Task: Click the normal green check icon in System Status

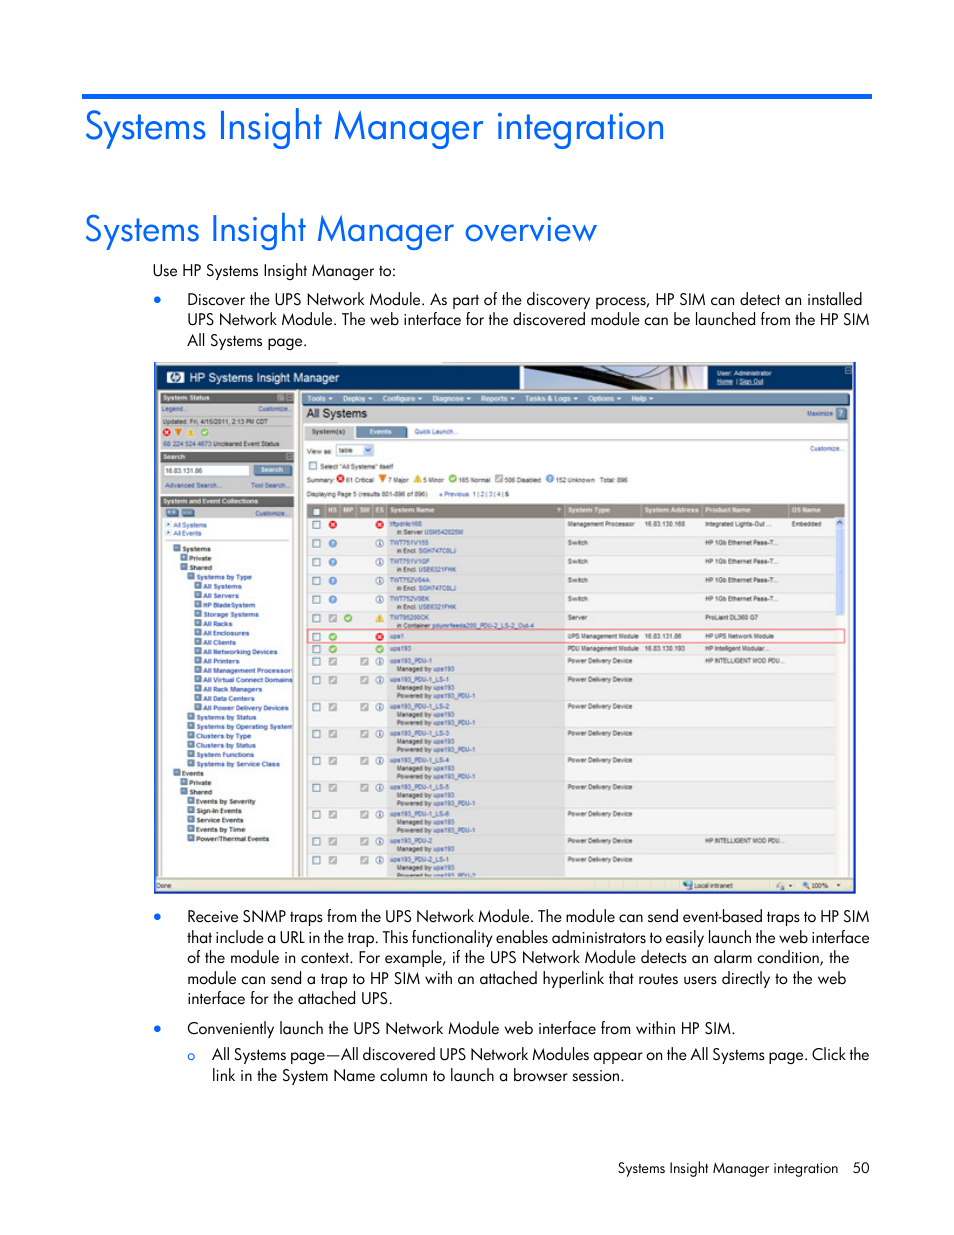Action: pyautogui.click(x=204, y=433)
